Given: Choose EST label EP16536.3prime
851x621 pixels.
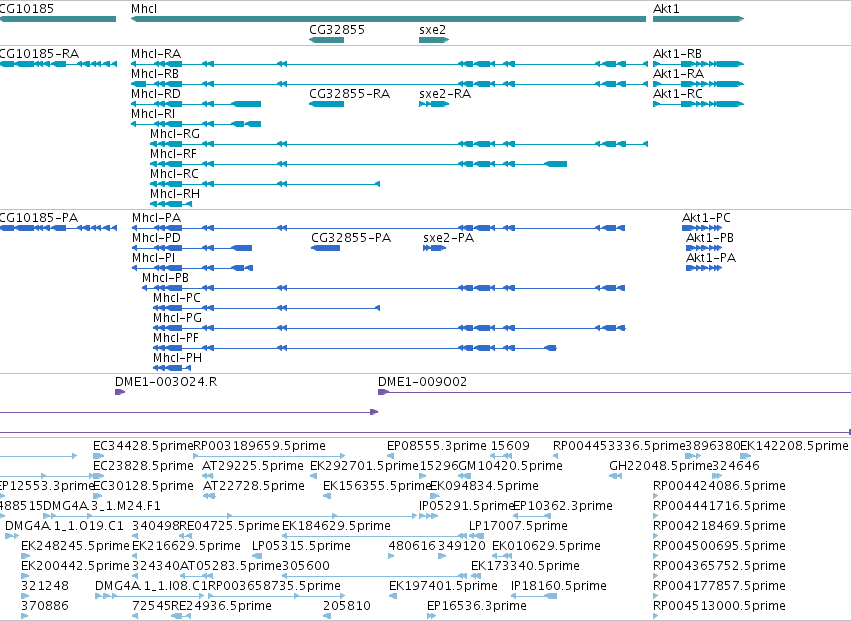Looking at the screenshot, I should click(x=477, y=606).
